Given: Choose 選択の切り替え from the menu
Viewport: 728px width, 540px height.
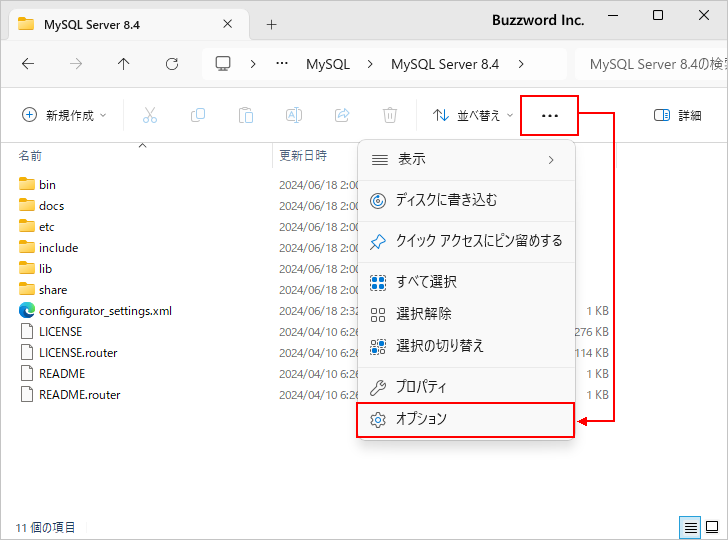Looking at the screenshot, I should [467, 346].
